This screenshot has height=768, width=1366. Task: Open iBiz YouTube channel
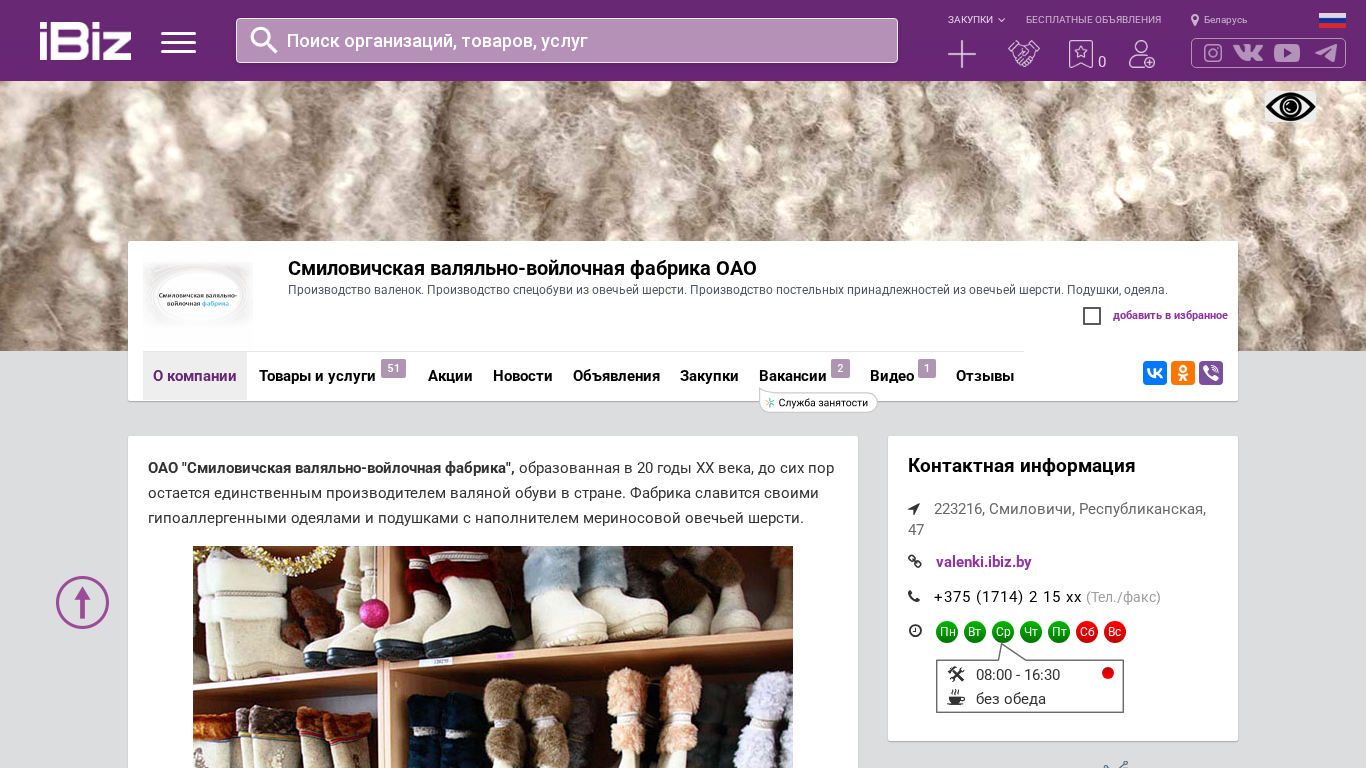point(1287,53)
